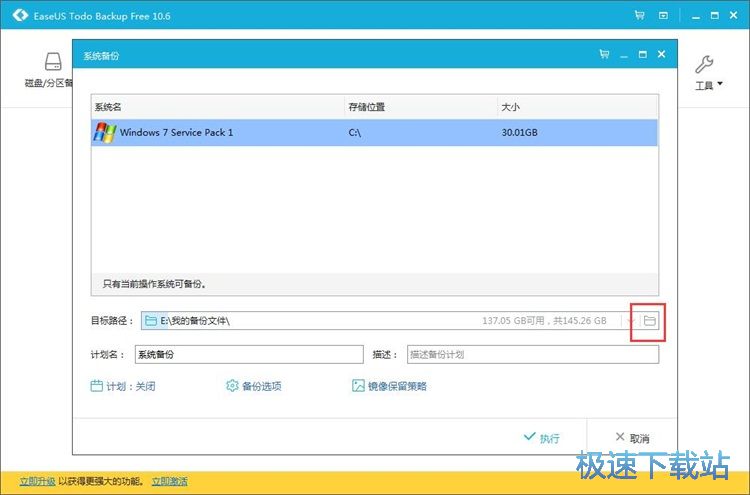Open Backup Options (备份选项) gear
Viewport: 750px width, 495px height.
[254, 386]
